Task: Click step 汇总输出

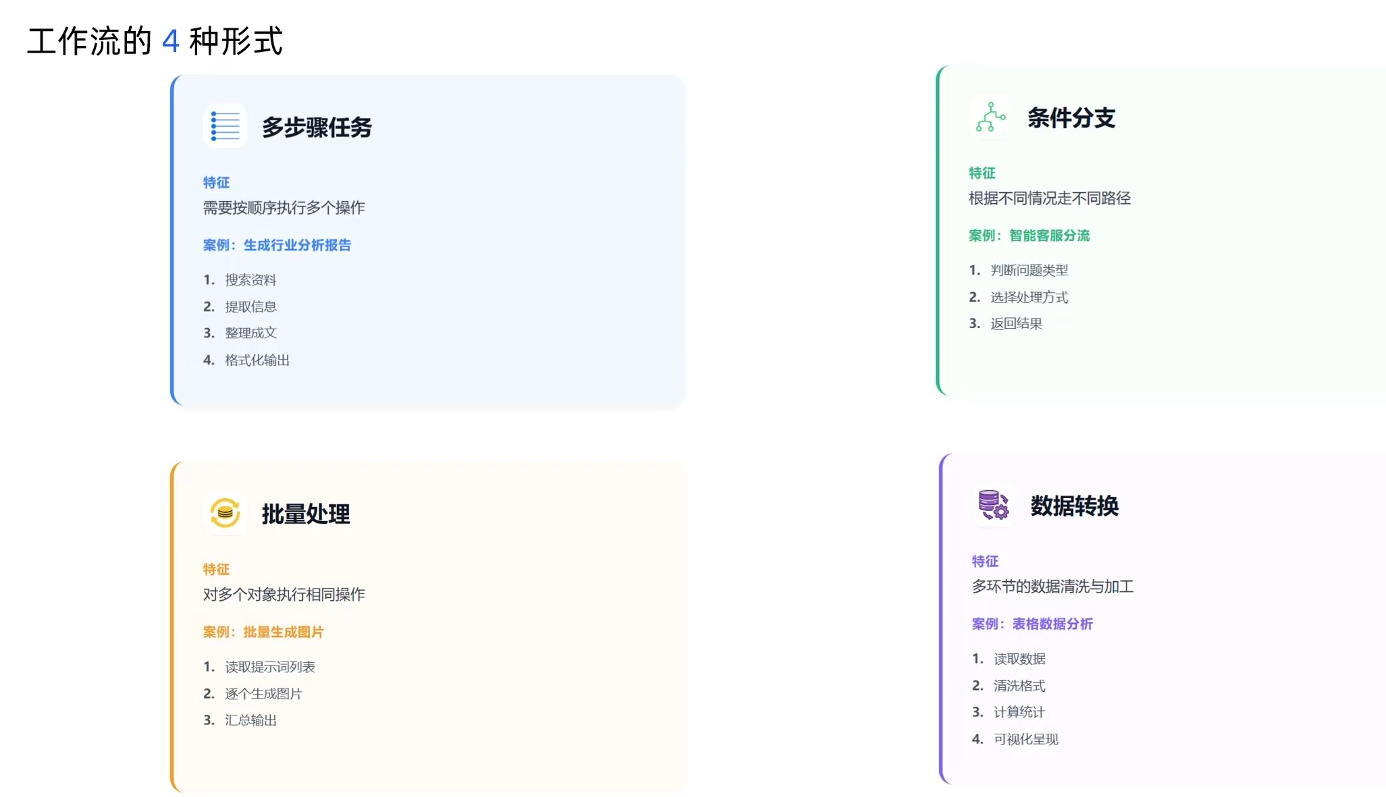Action: [251, 720]
